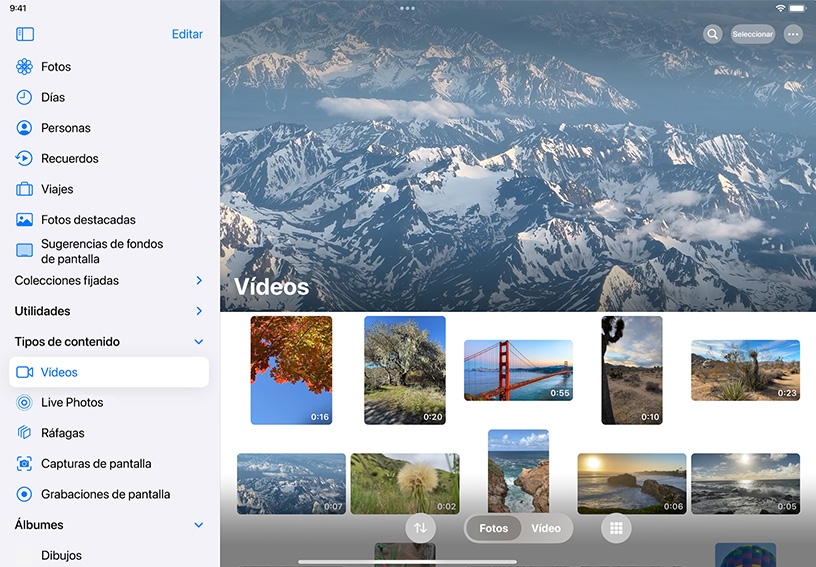Tap the Seleccionar button

tap(753, 34)
